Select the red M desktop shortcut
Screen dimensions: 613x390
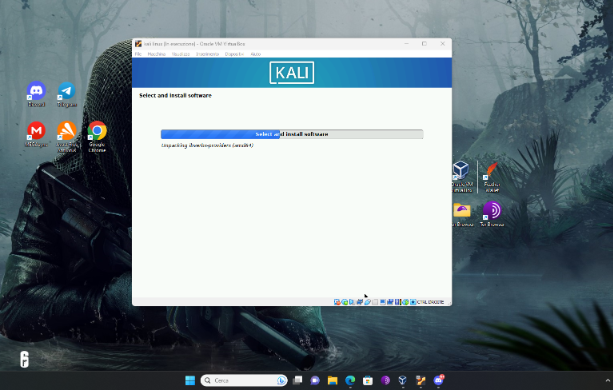tap(36, 134)
